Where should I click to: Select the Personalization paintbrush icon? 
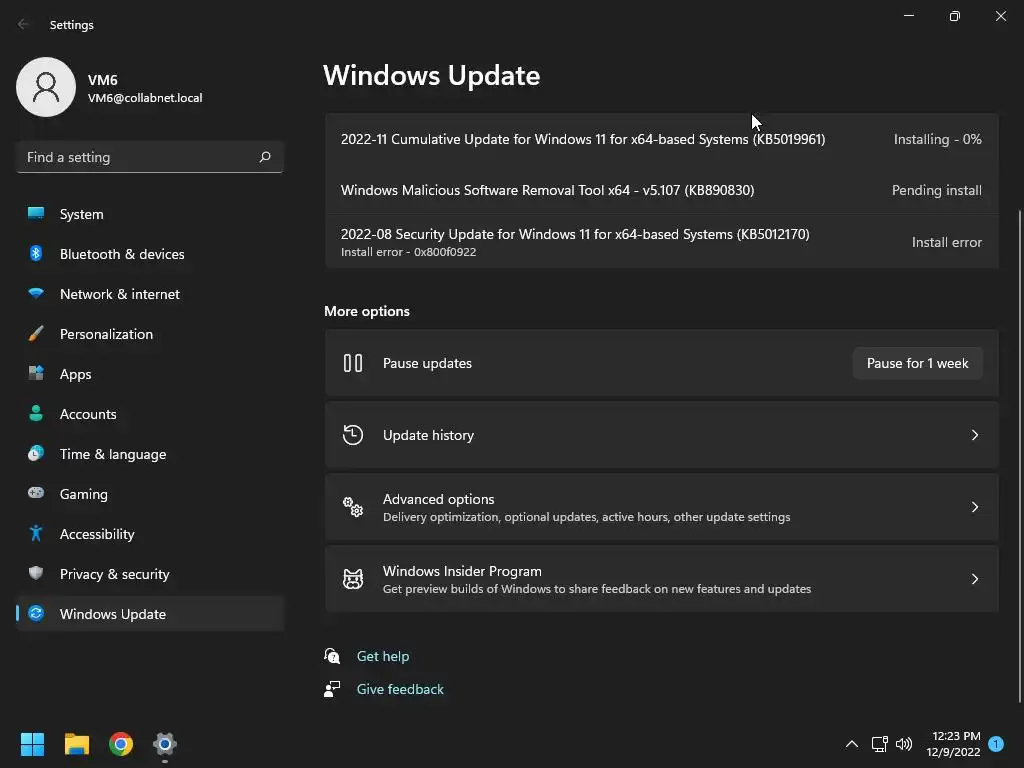[36, 334]
